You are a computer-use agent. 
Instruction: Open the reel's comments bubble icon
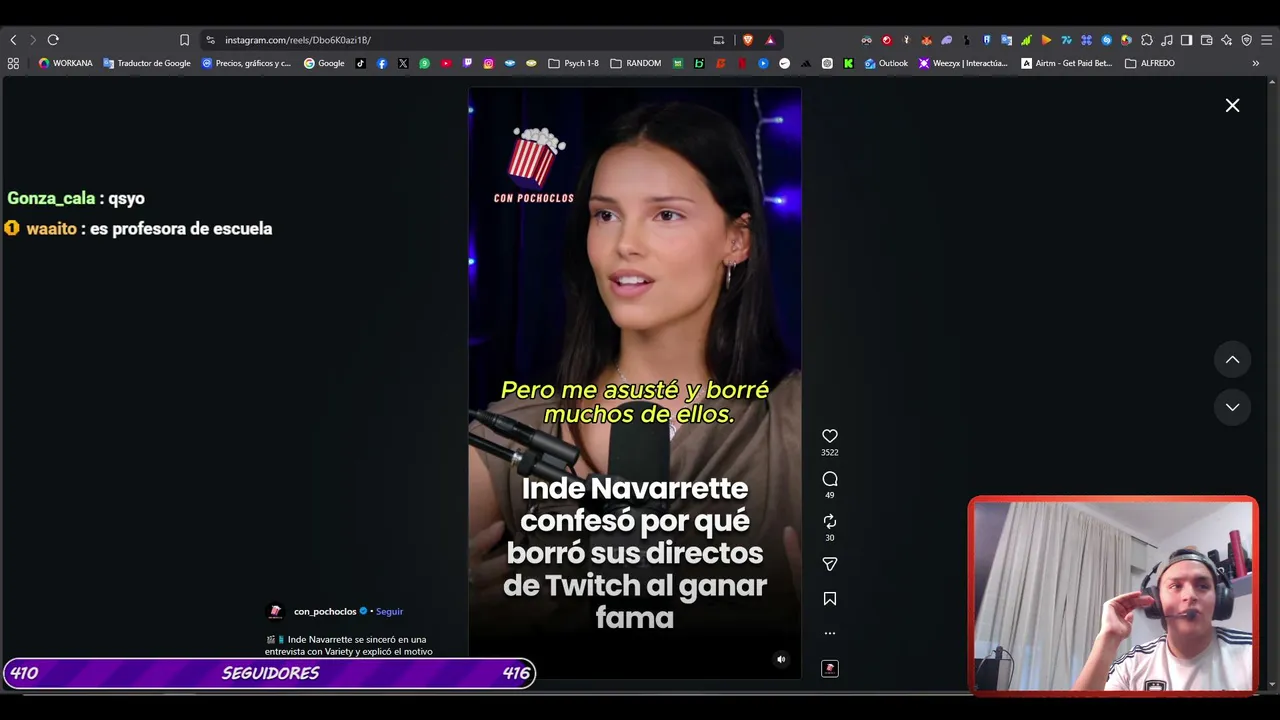[830, 479]
